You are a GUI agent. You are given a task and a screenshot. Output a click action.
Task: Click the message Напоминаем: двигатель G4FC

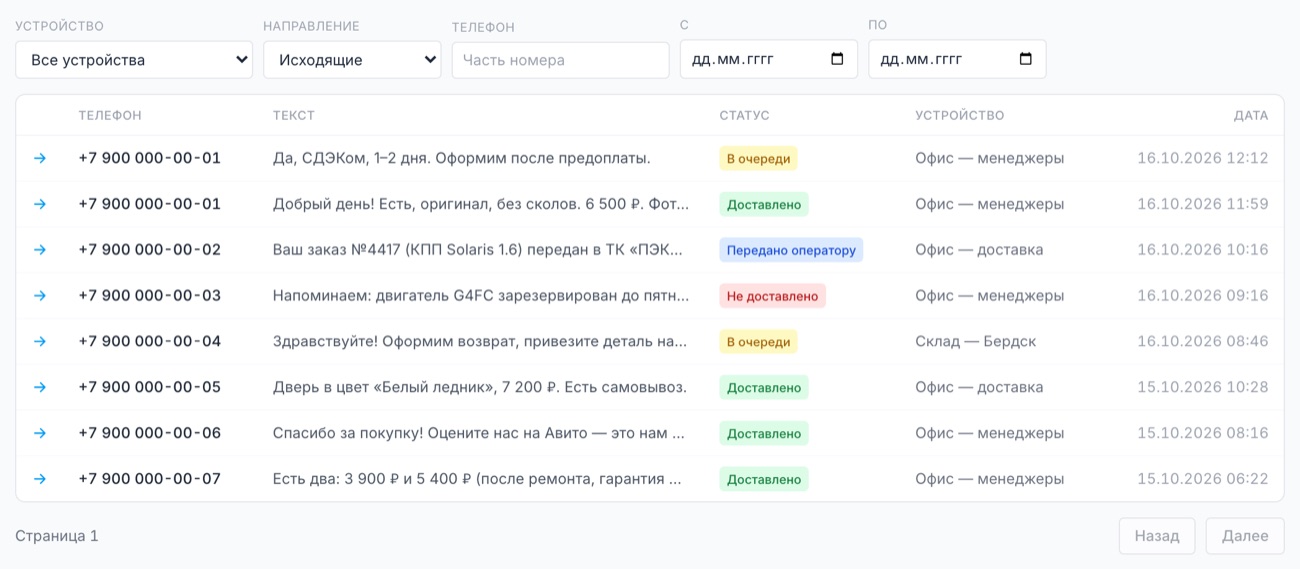pyautogui.click(x=481, y=296)
